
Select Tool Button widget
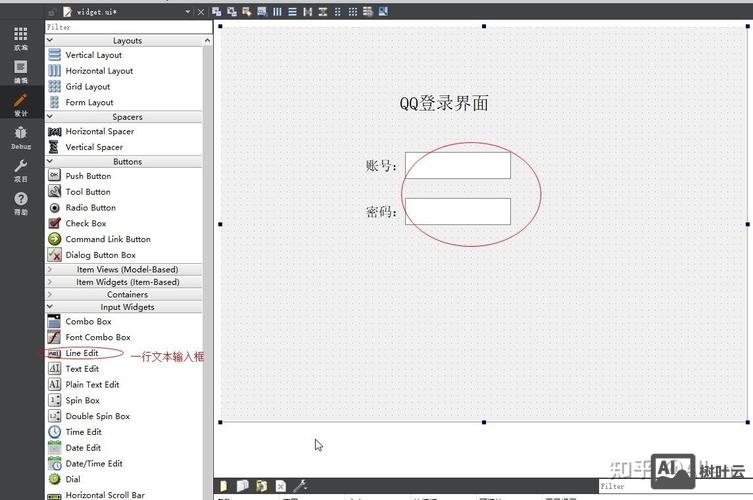124,192
